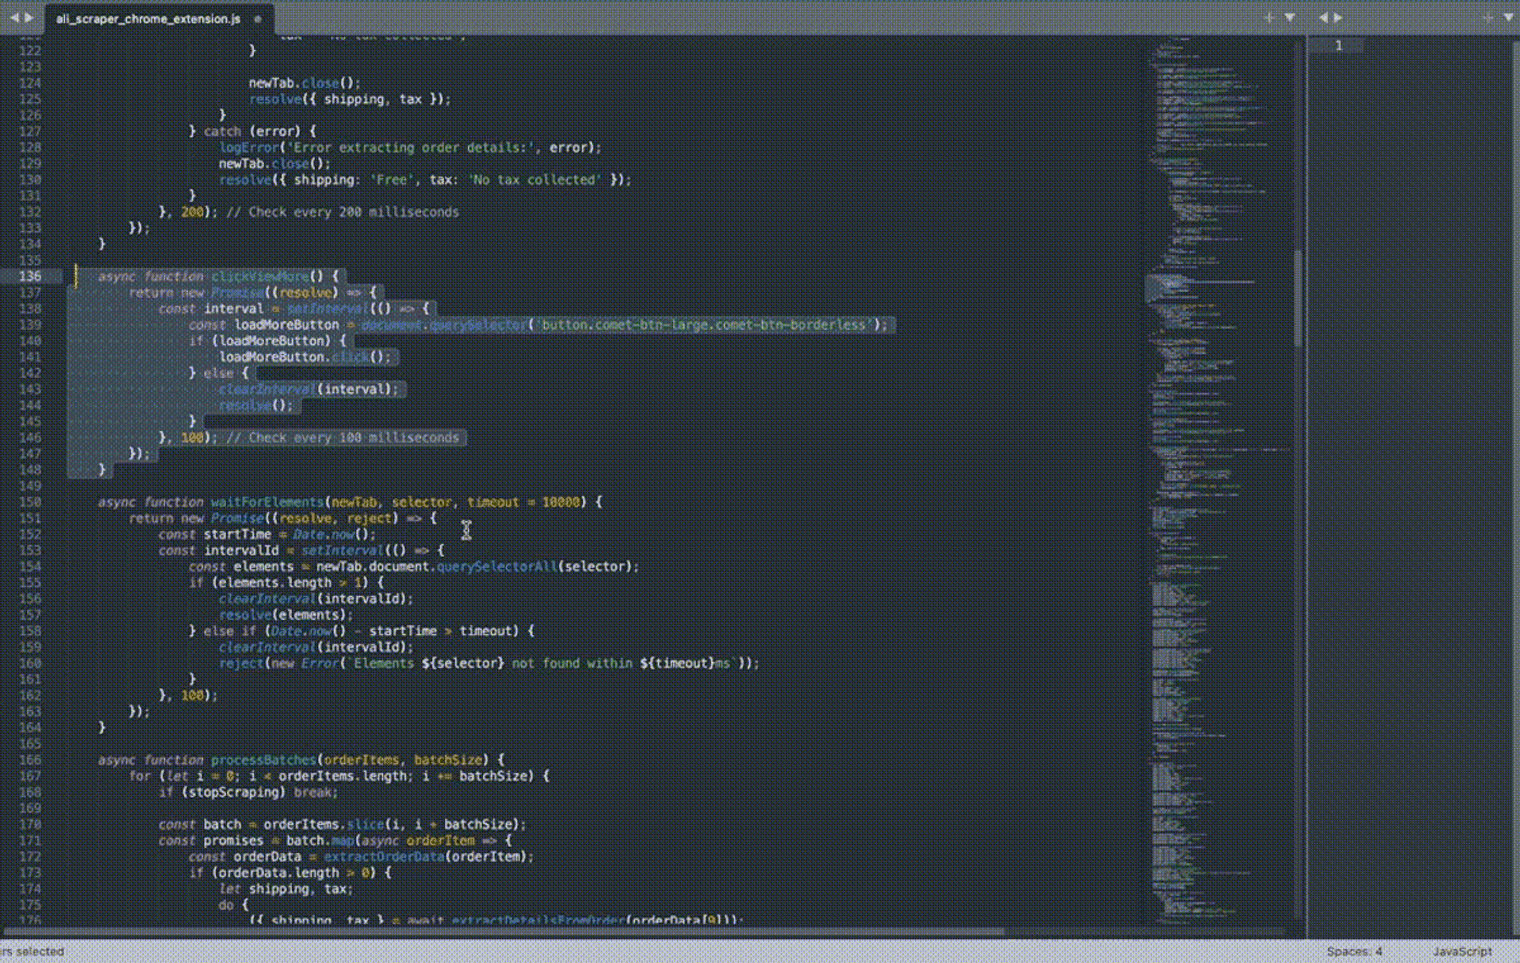Click 'resolve(elements);' on line 157
Screen dimensions: 1520x963
[x=286, y=615]
